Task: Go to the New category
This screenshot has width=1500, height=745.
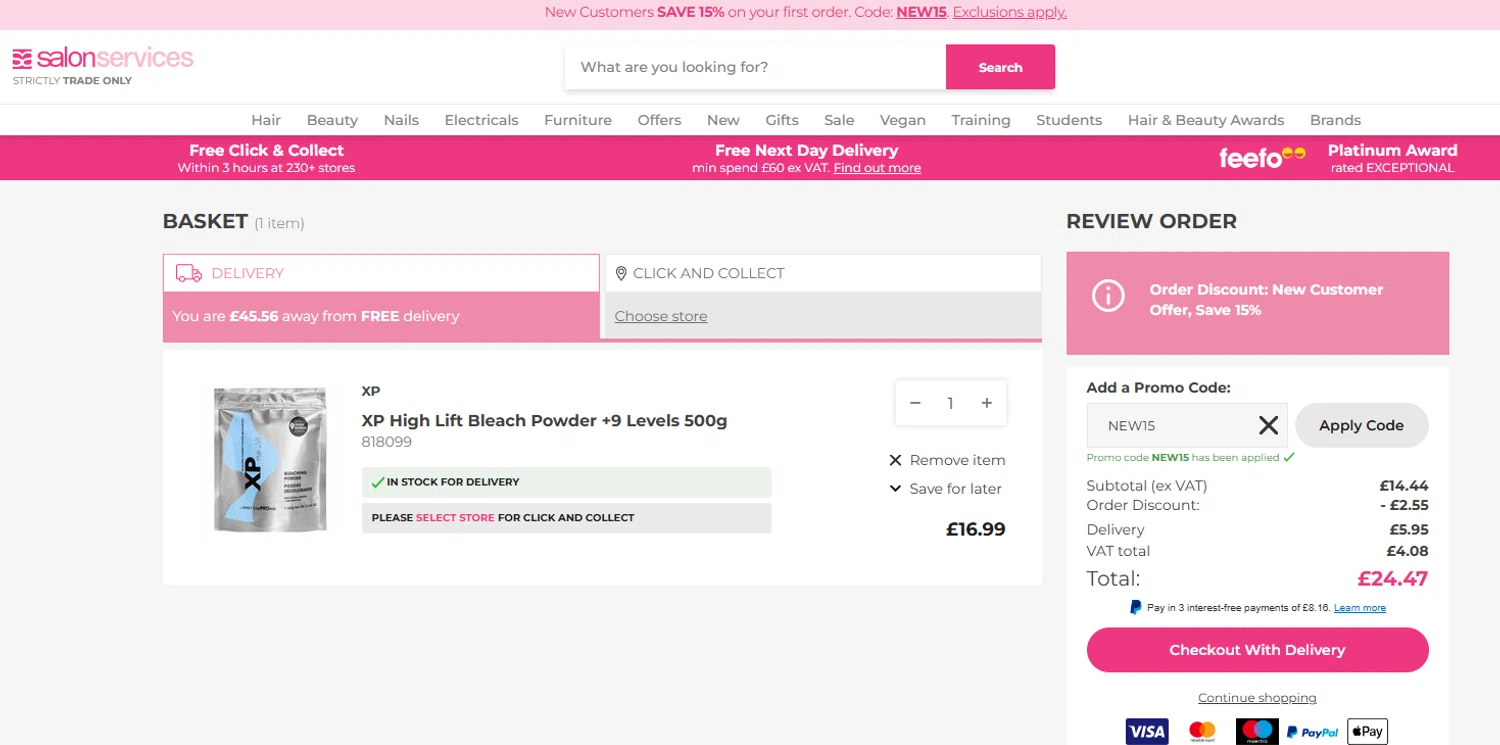Action: pos(723,120)
